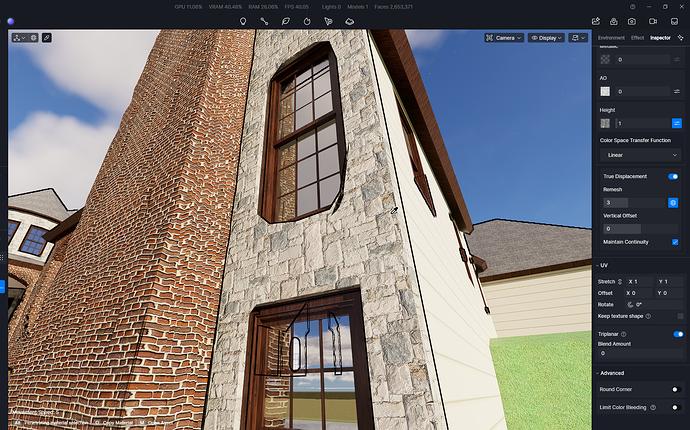The height and width of the screenshot is (430, 690).
Task: Turn off the Triplanar toggle
Action: click(677, 334)
